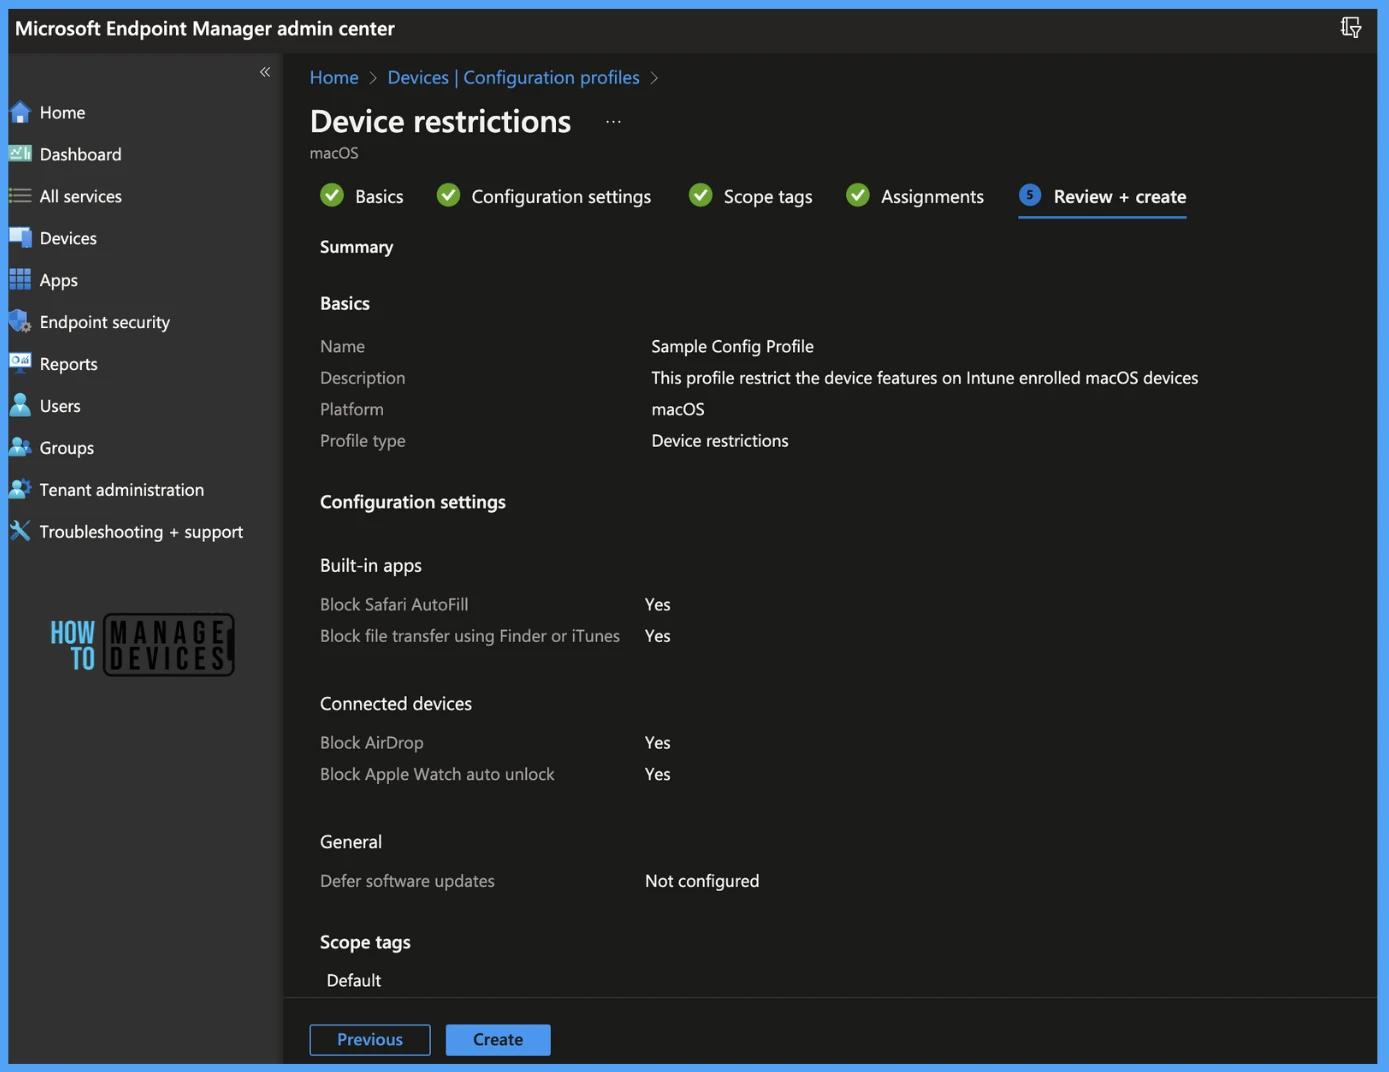Click the Platform value 'macOS' in Basics
The image size is (1389, 1072).
678,410
